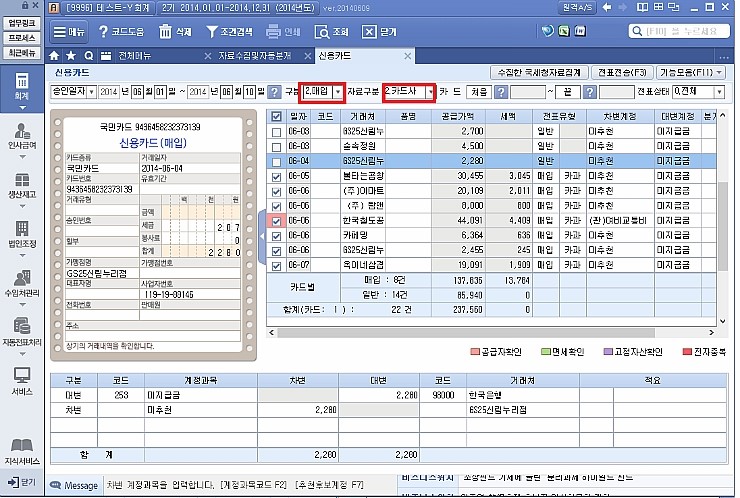Go to the home icon tab
Viewport: 740px width, 498px height.
pos(54,56)
